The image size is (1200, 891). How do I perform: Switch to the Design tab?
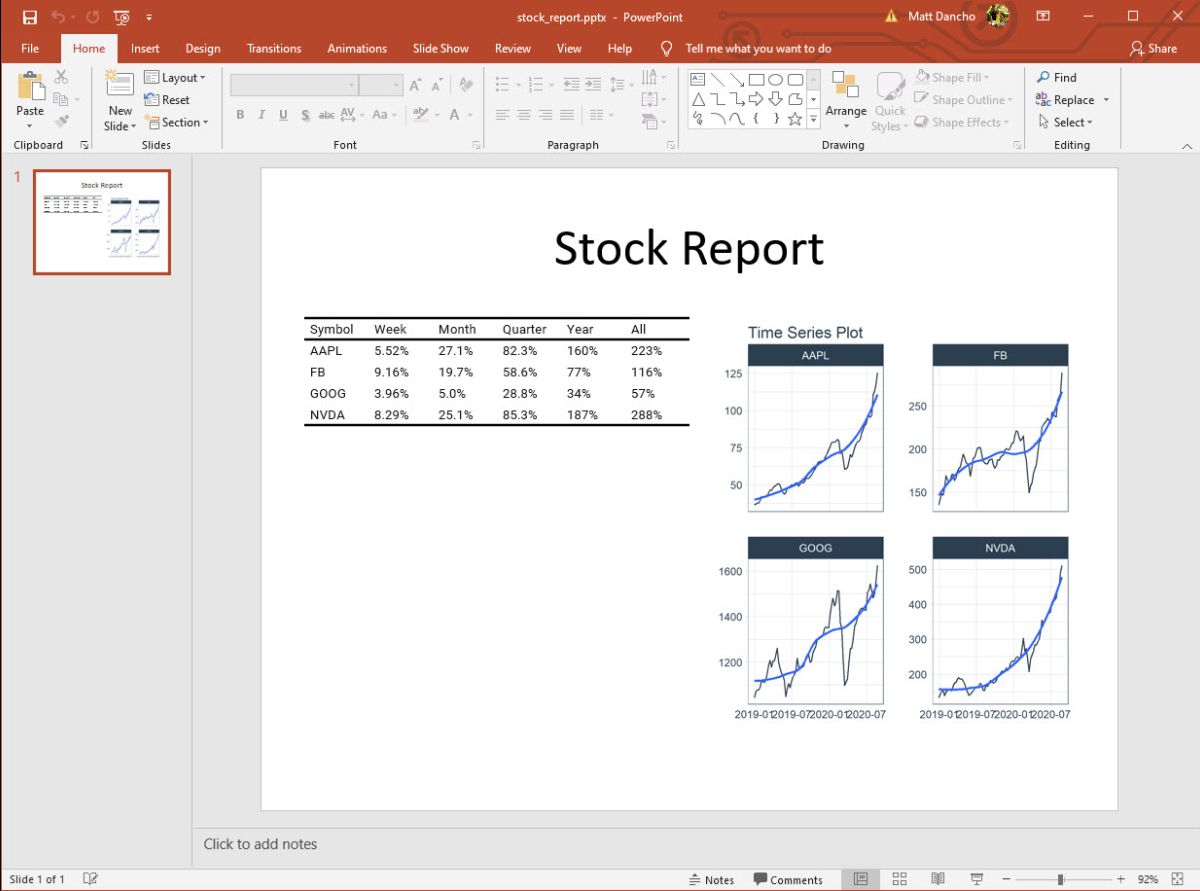tap(203, 48)
